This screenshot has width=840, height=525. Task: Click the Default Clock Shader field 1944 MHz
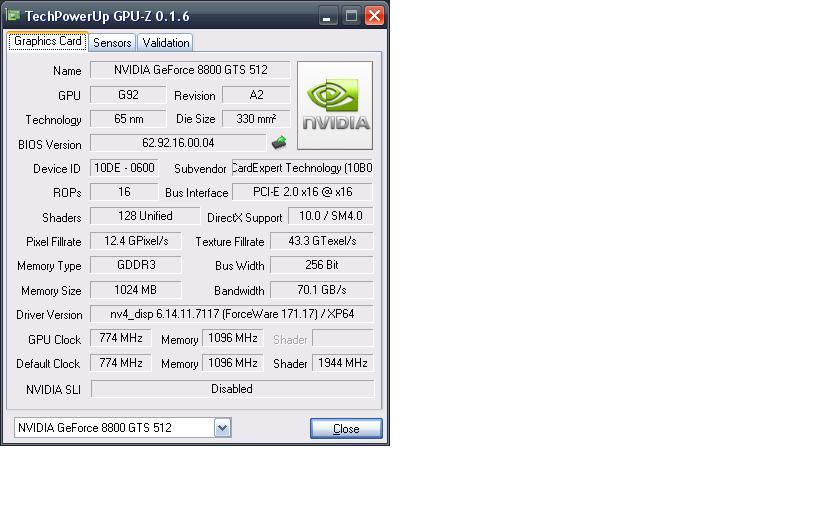coord(343,363)
